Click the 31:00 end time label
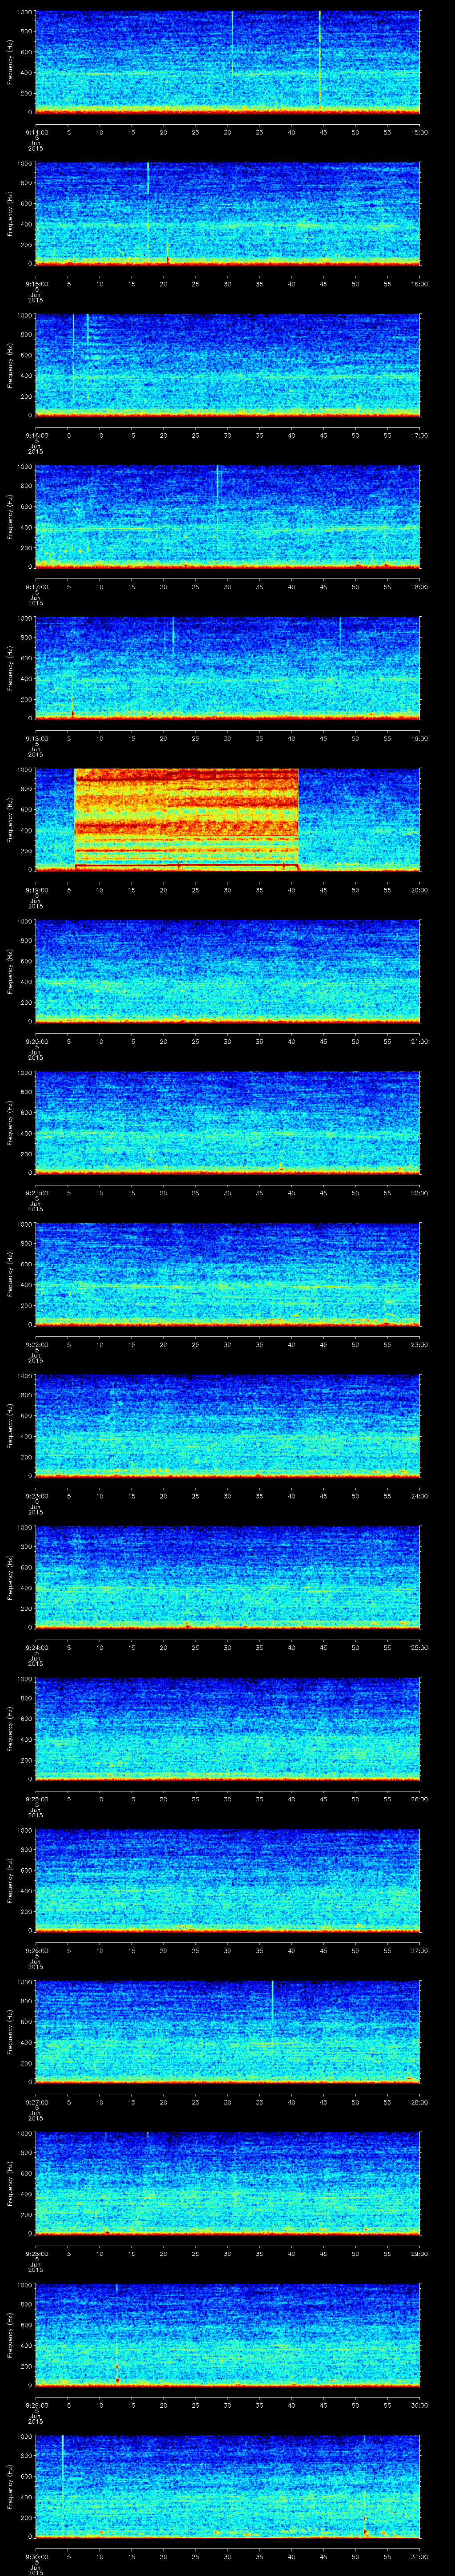This screenshot has width=455, height=2576. tap(419, 2556)
